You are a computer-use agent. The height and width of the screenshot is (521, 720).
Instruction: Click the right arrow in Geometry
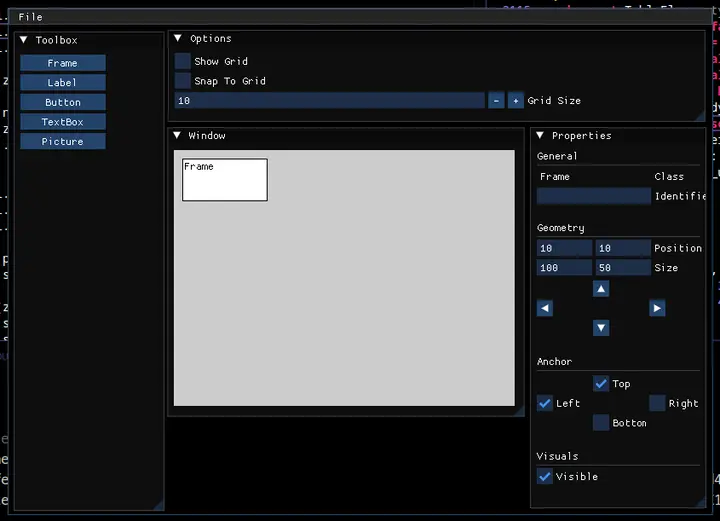coord(657,308)
